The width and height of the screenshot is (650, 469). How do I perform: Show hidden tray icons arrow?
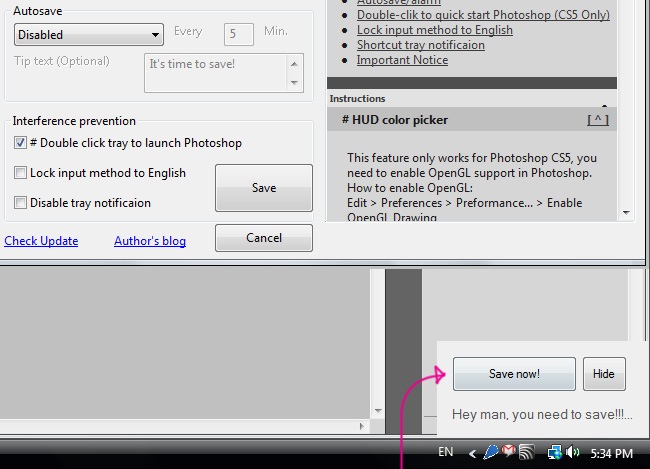[473, 453]
